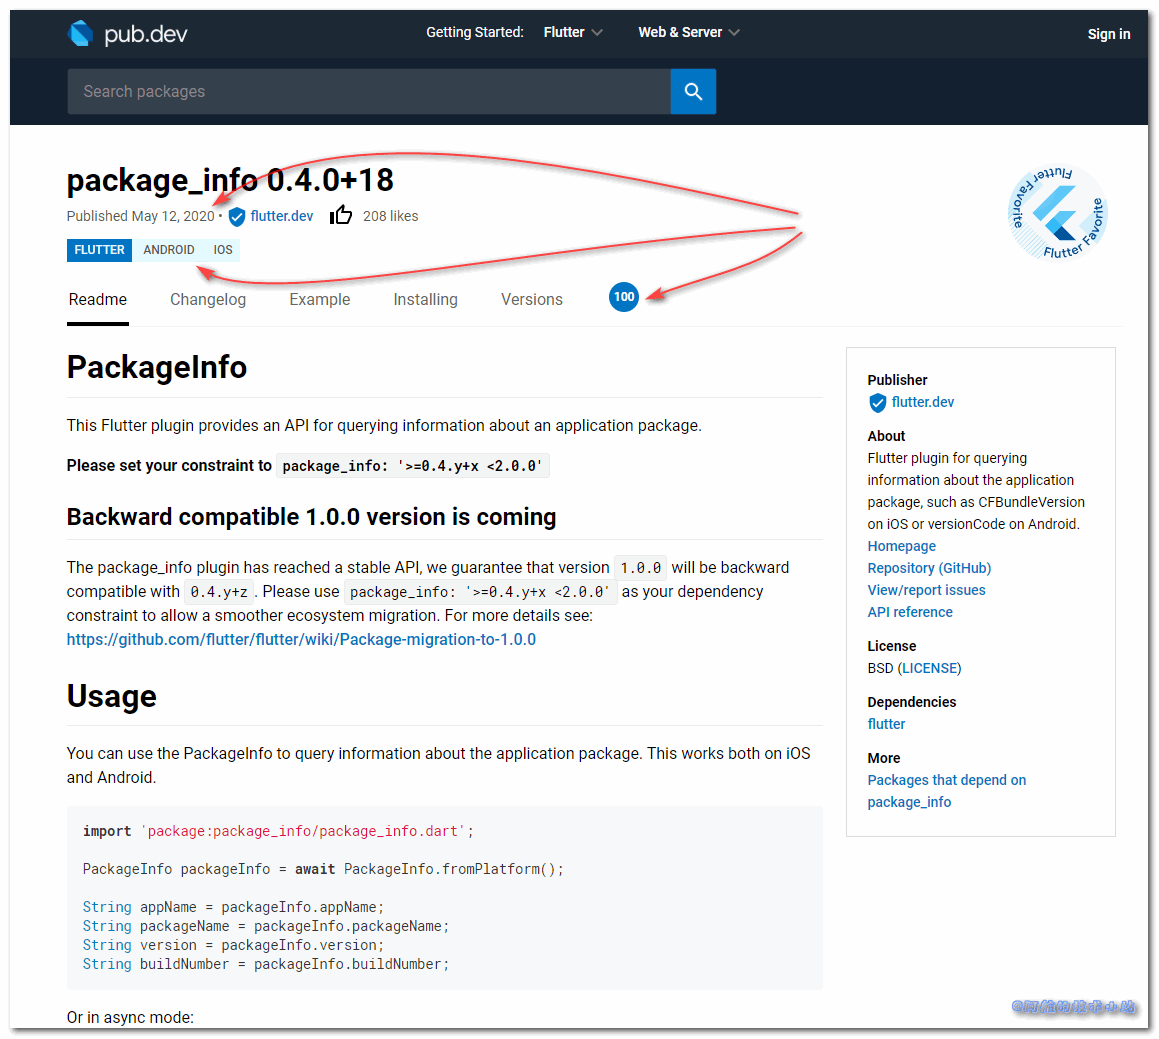Viewport: 1159px width, 1039px height.
Task: Click the More sidebar heading
Action: 884,758
